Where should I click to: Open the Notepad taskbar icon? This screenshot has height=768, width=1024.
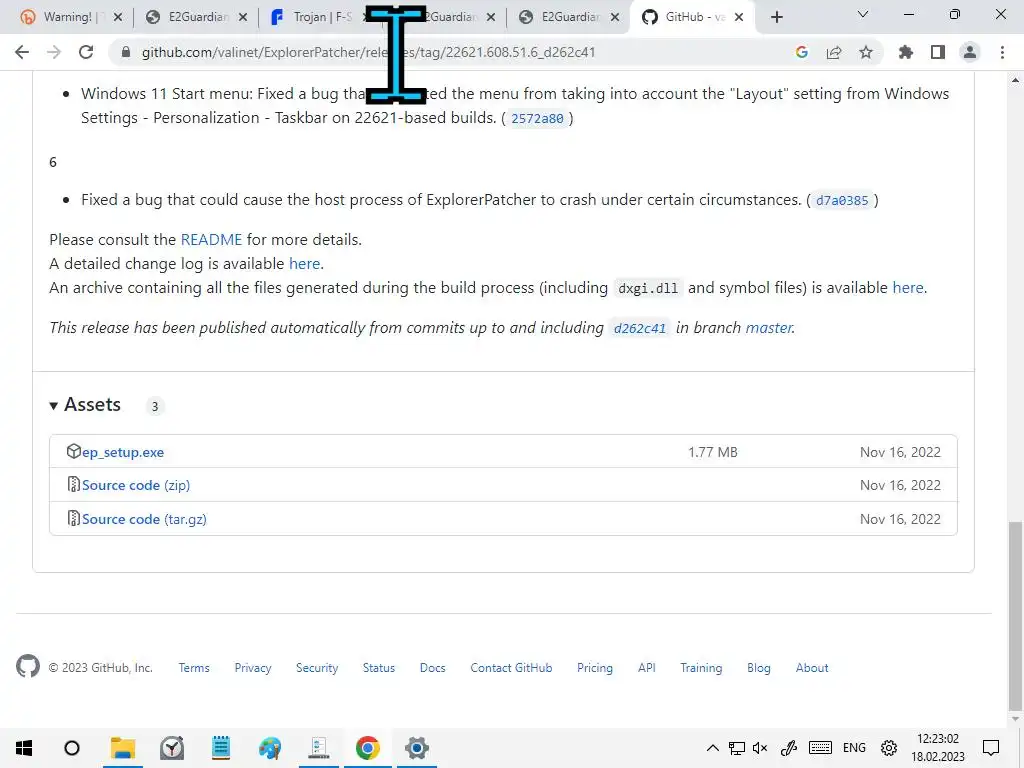point(221,748)
